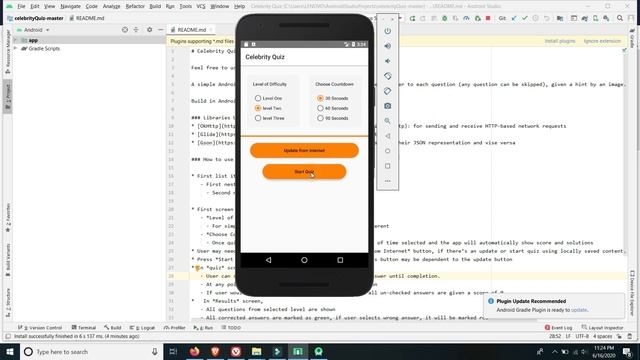Click Collapse All icon in Project panel
The width and height of the screenshot is (640, 360).
click(x=136, y=30)
